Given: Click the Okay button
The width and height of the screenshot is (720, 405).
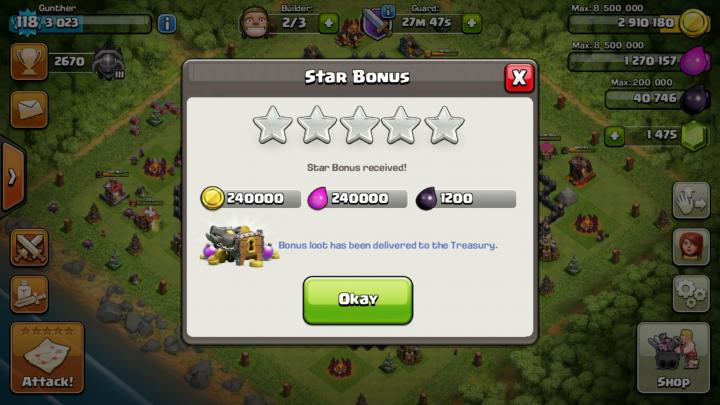Looking at the screenshot, I should 358,300.
